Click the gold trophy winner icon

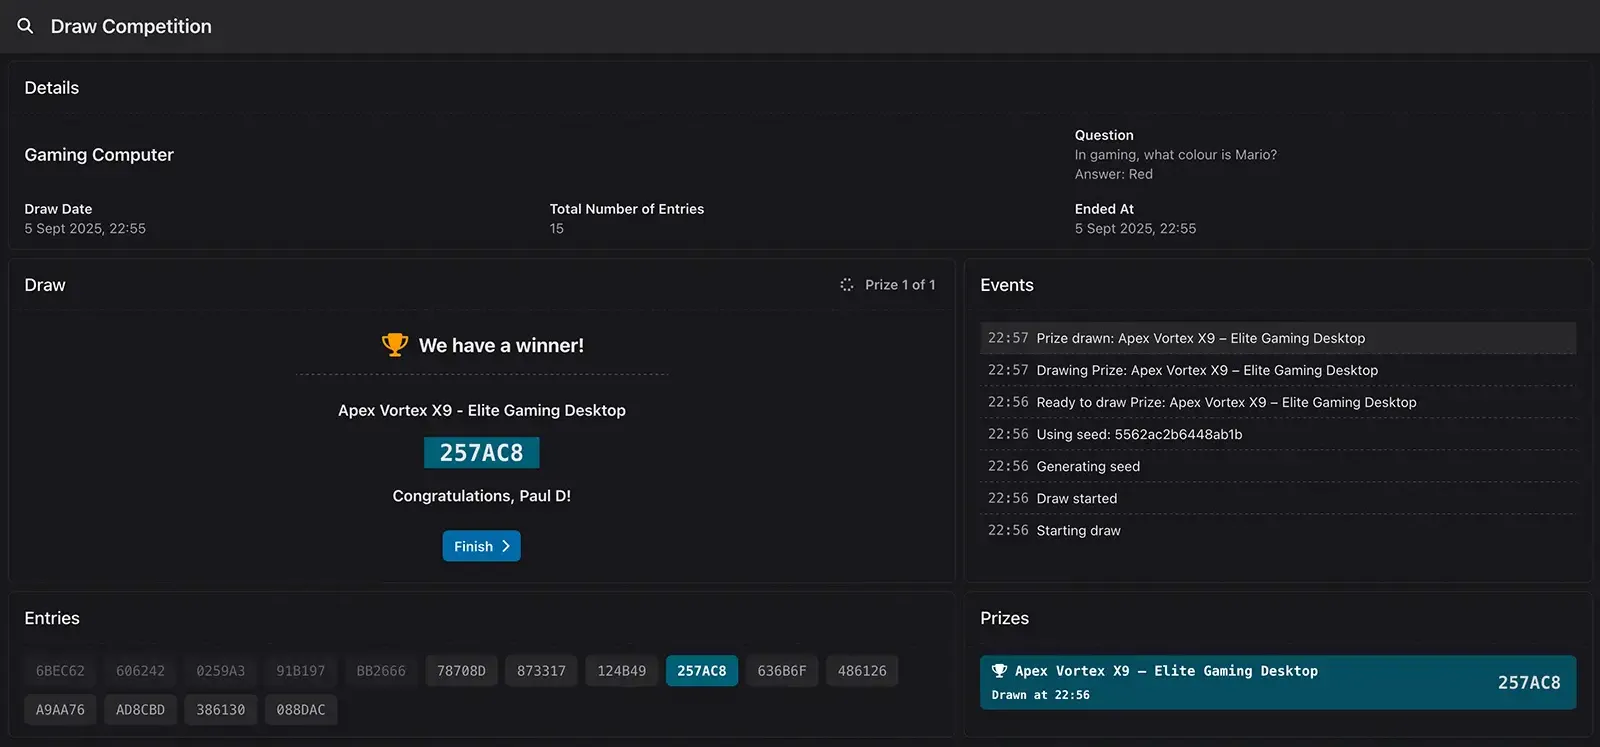[x=395, y=345]
